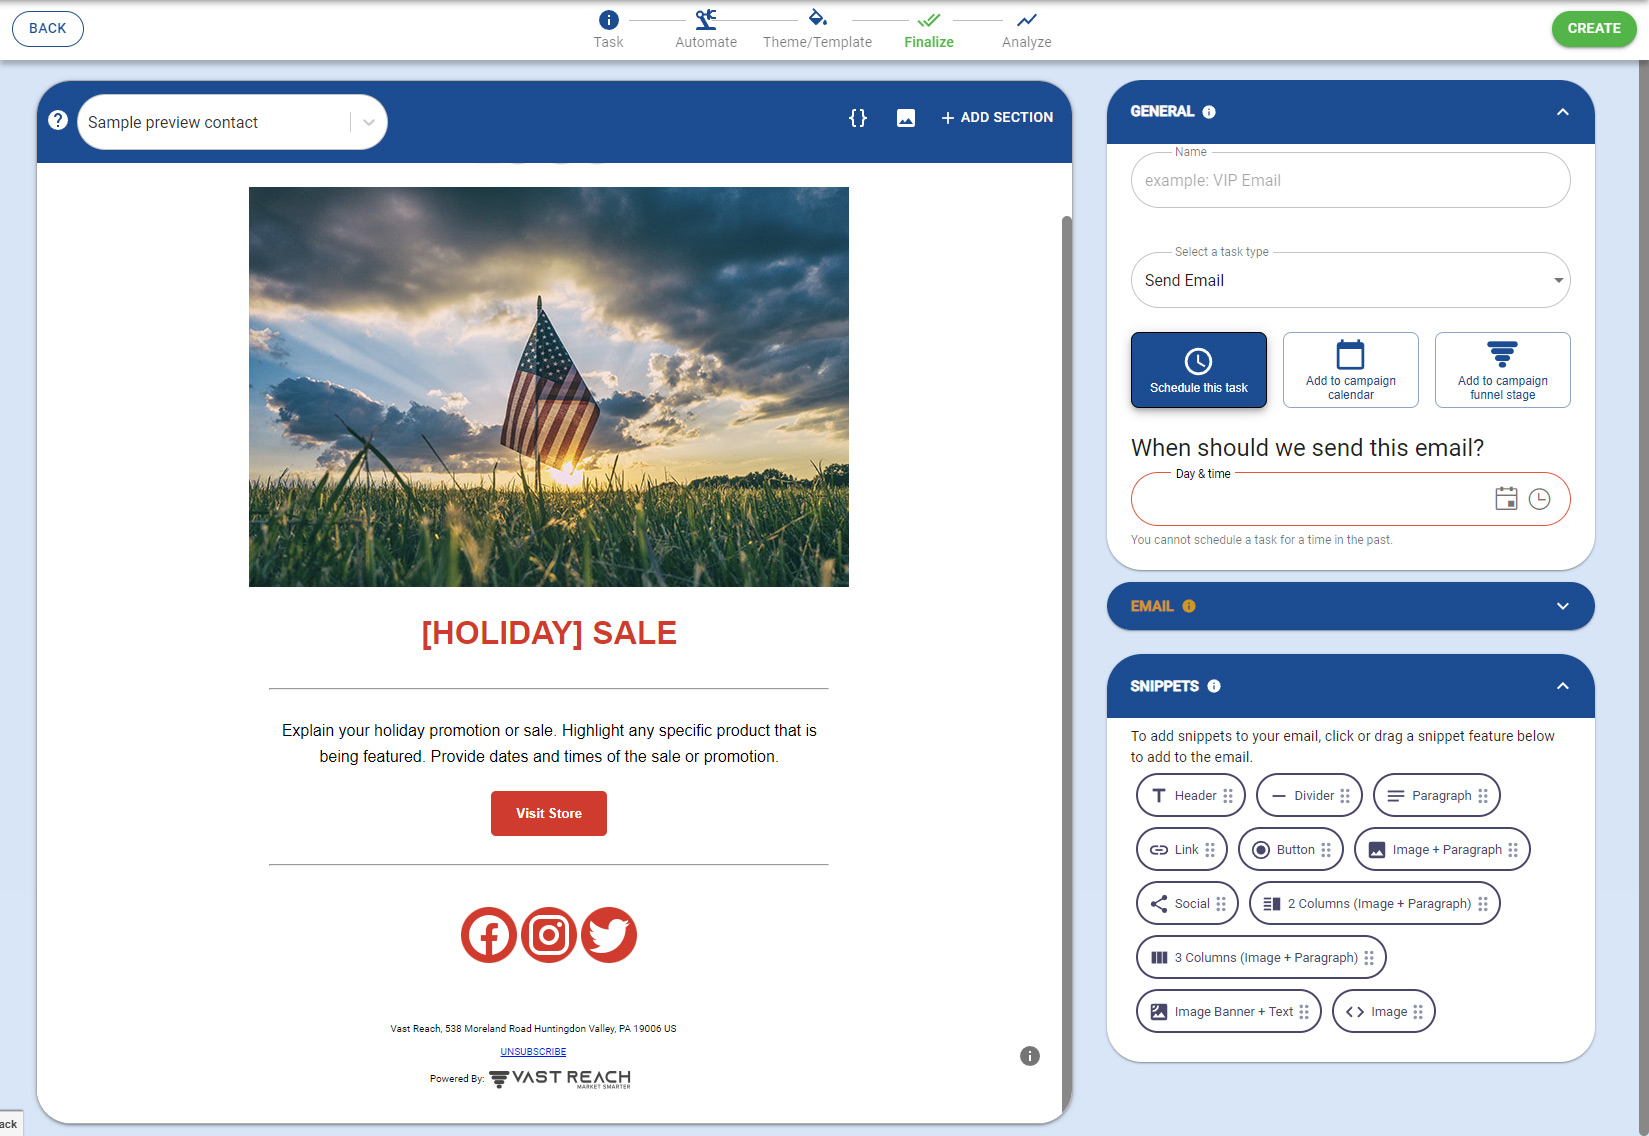Image resolution: width=1649 pixels, height=1136 pixels.
Task: Click the Analyze chart icon
Action: [x=1026, y=19]
